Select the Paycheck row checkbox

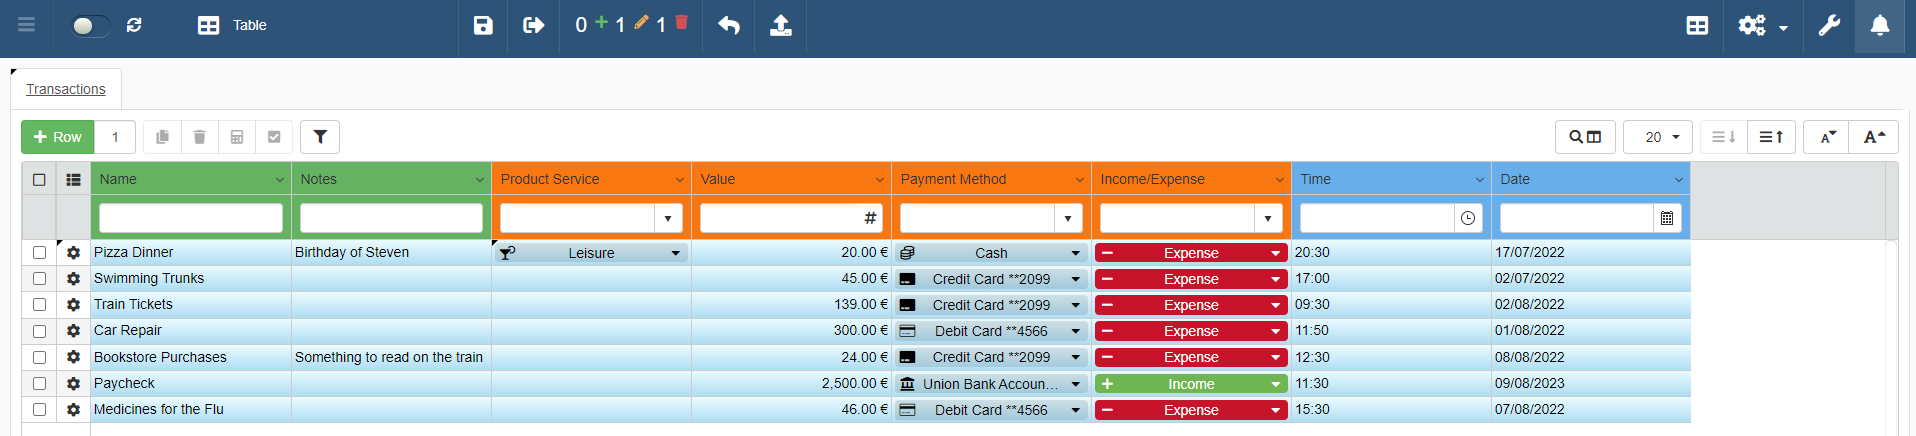pyautogui.click(x=39, y=383)
